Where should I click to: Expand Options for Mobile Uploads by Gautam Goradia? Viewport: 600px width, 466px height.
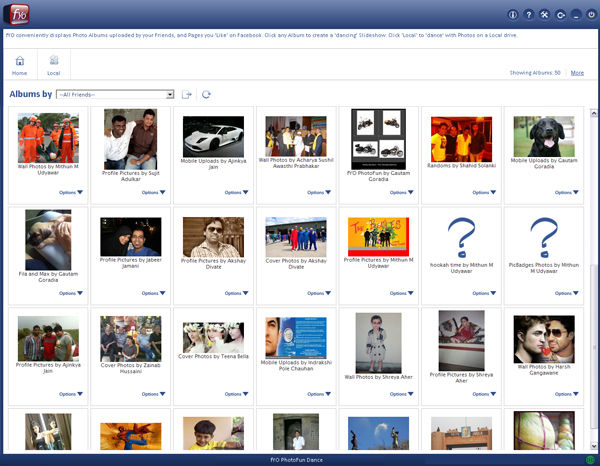[567, 192]
